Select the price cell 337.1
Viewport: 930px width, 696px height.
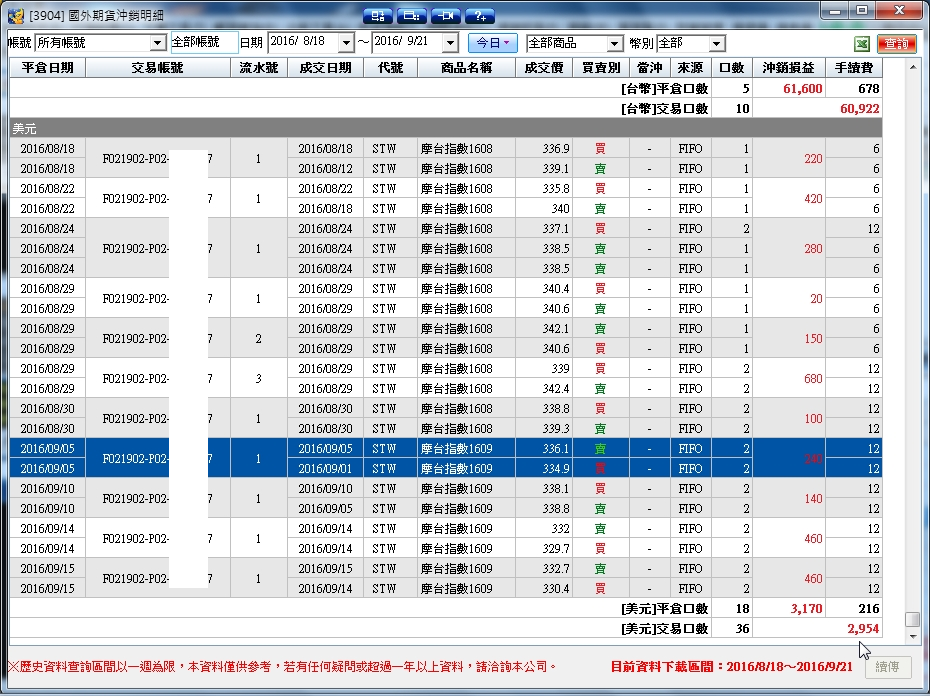(544, 228)
